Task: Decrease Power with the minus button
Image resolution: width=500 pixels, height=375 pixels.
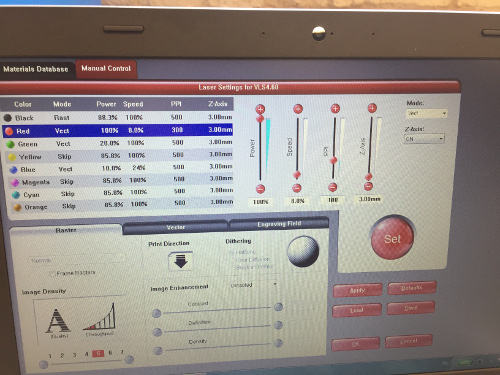Action: (260, 189)
